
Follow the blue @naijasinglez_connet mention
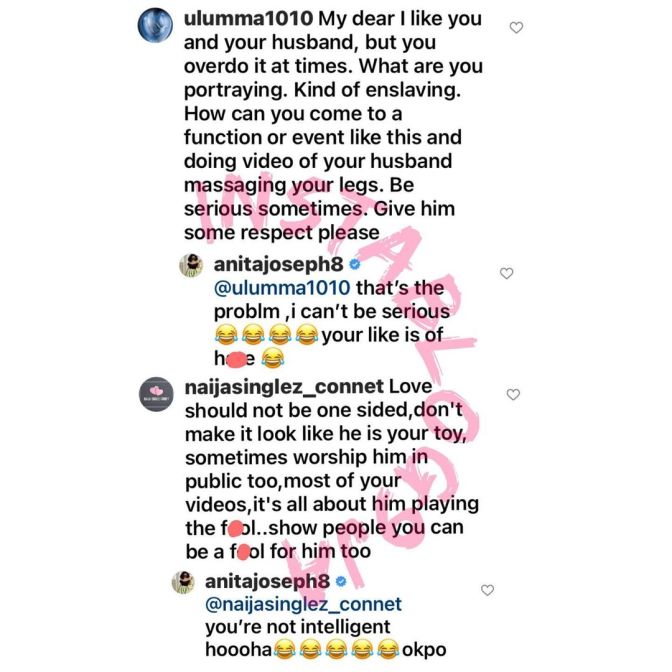tap(303, 604)
